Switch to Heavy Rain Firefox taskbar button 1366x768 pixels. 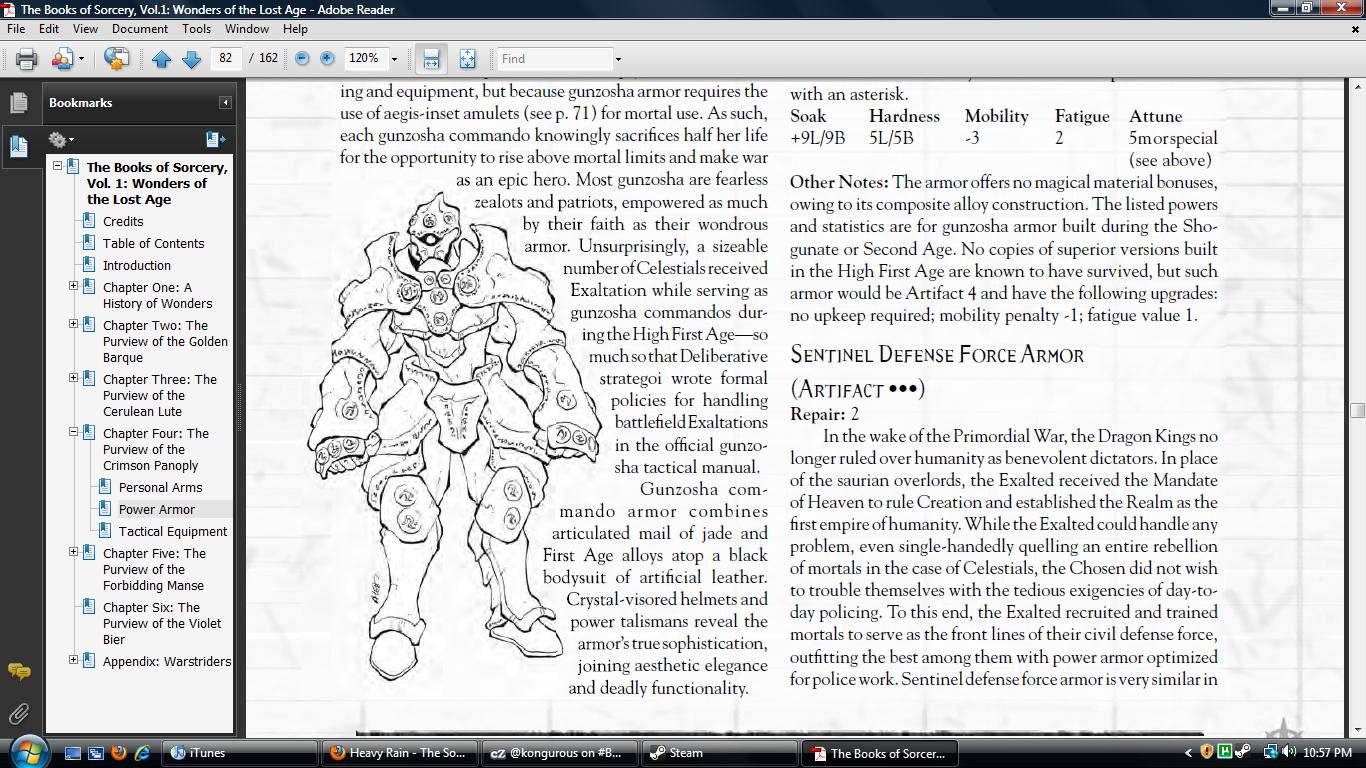point(400,753)
